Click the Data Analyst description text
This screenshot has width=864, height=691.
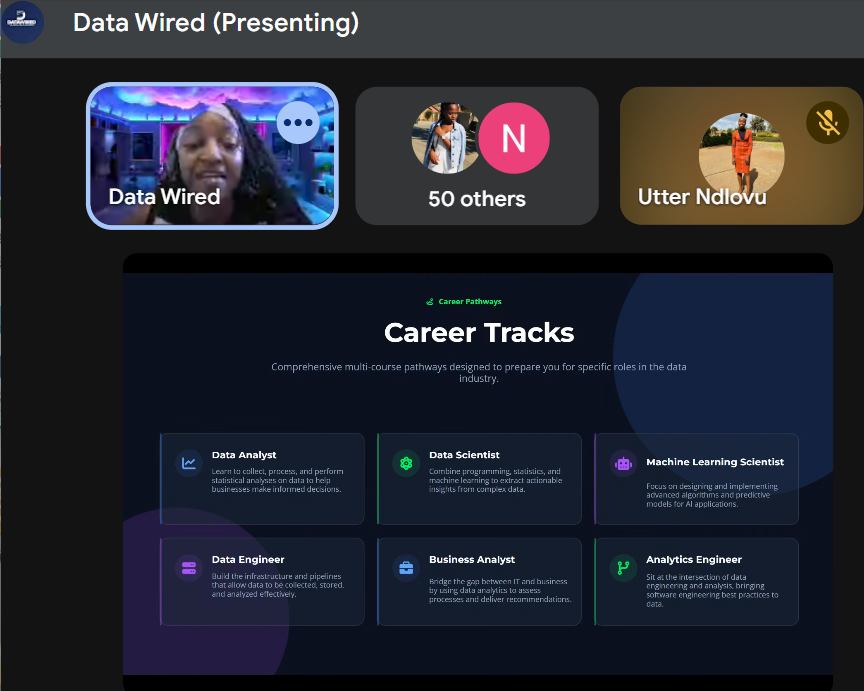pos(277,480)
